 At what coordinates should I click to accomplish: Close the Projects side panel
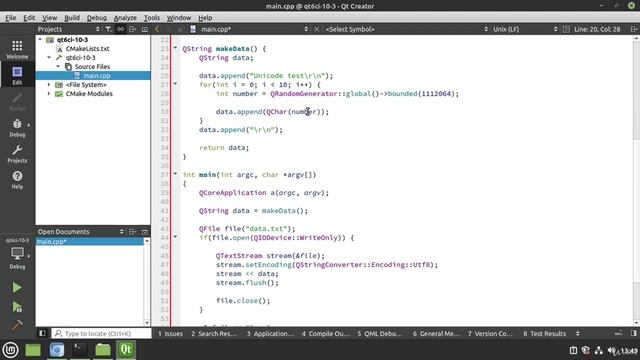click(x=144, y=29)
